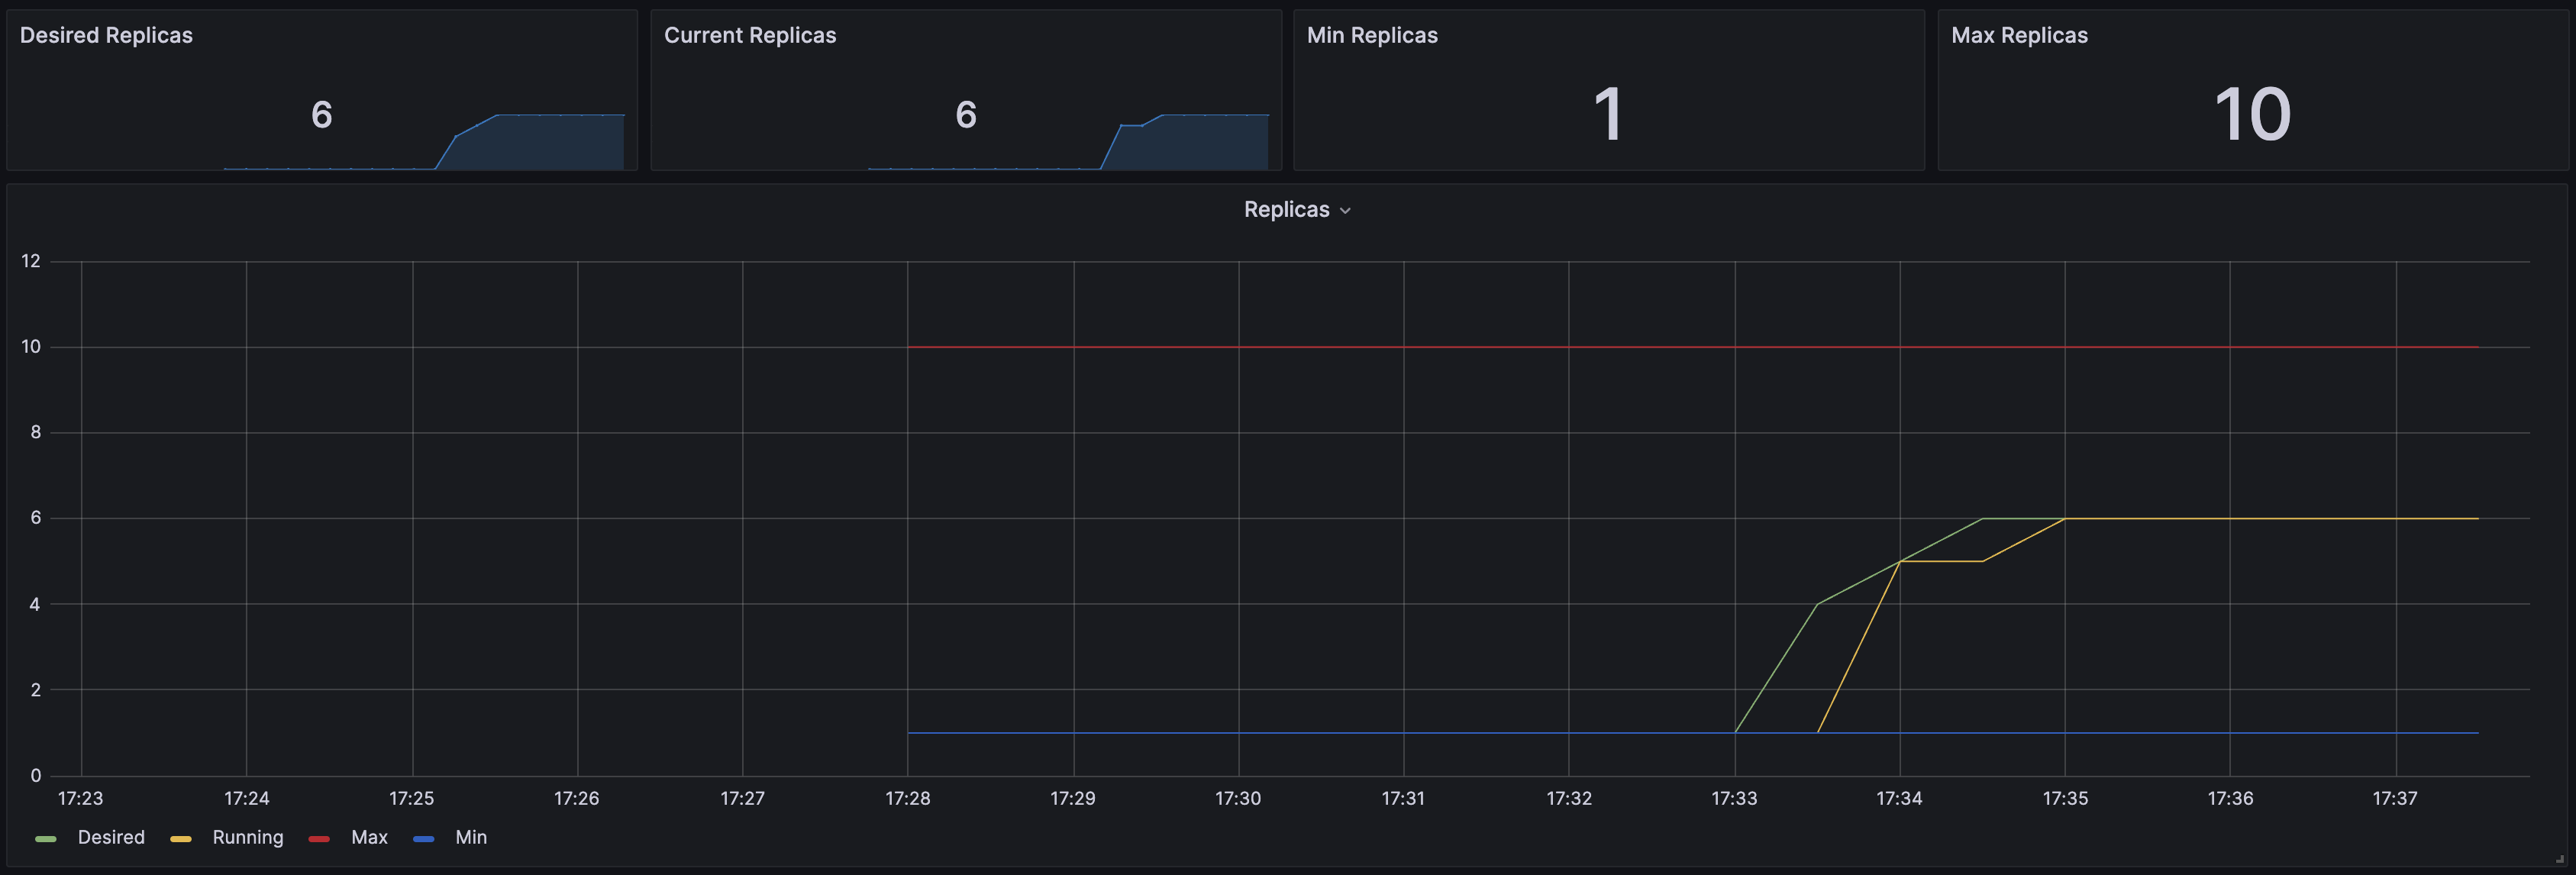
Task: Toggle the Max series in legend
Action: [x=369, y=838]
